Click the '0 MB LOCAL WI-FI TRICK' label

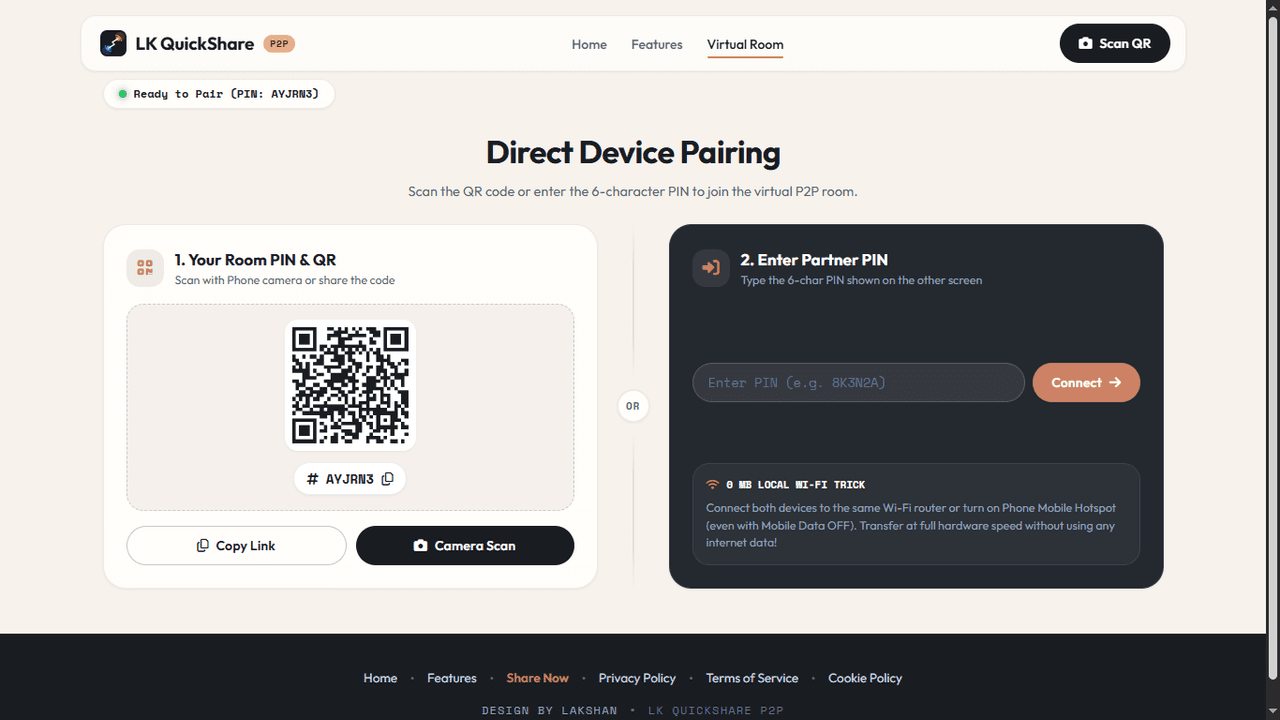[796, 485]
